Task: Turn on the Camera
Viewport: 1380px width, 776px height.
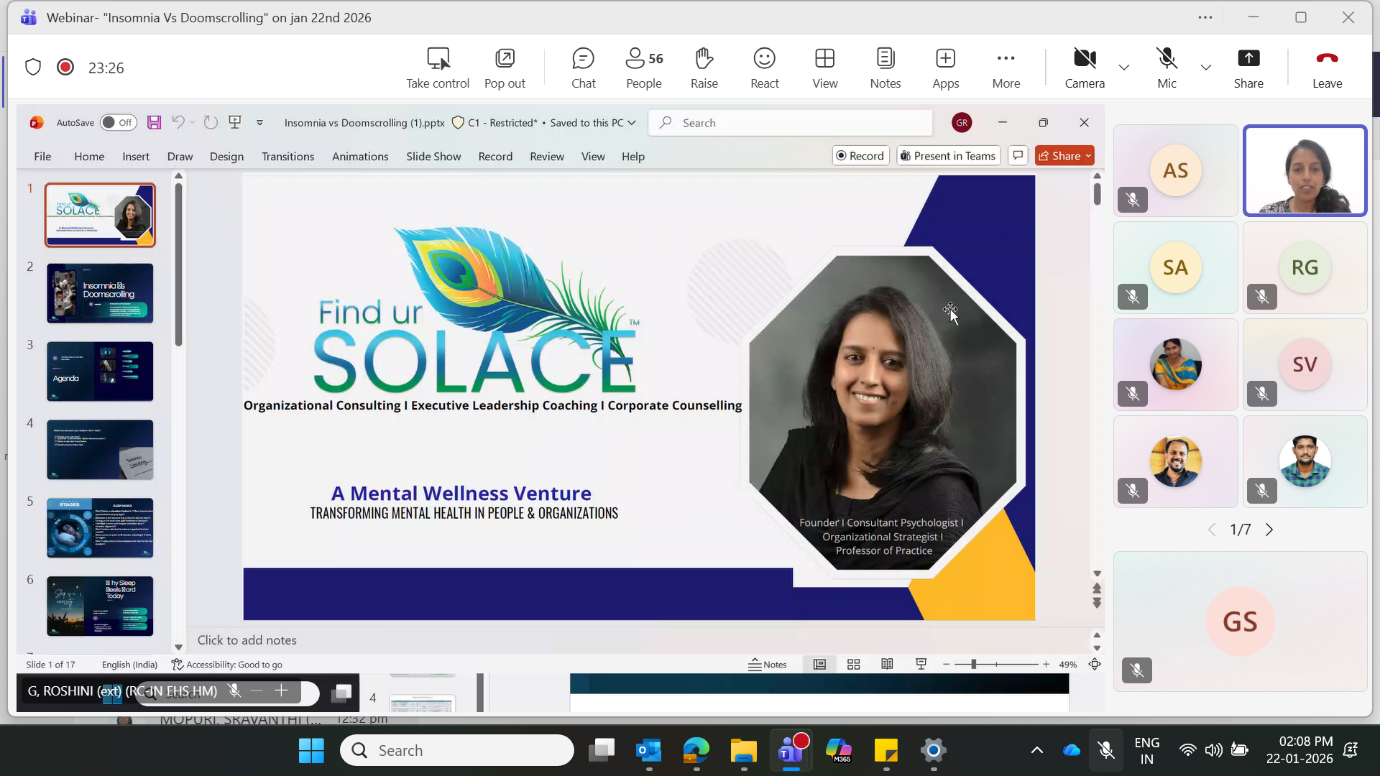Action: [x=1084, y=68]
